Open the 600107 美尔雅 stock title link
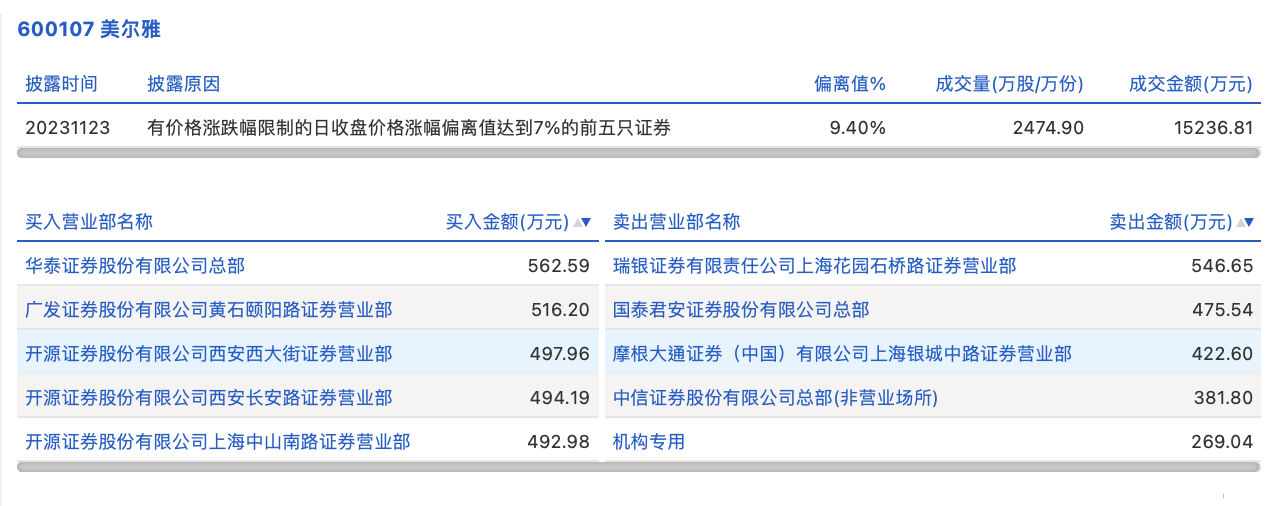 [89, 29]
